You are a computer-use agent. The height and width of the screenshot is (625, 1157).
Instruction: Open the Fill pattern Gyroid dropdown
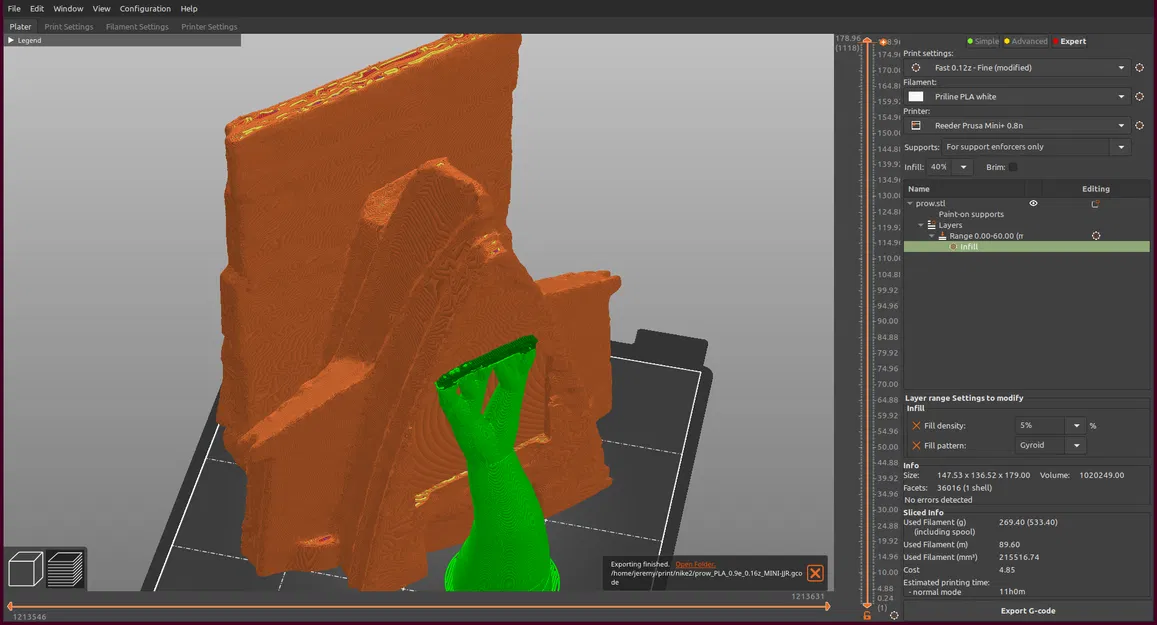coord(1077,446)
